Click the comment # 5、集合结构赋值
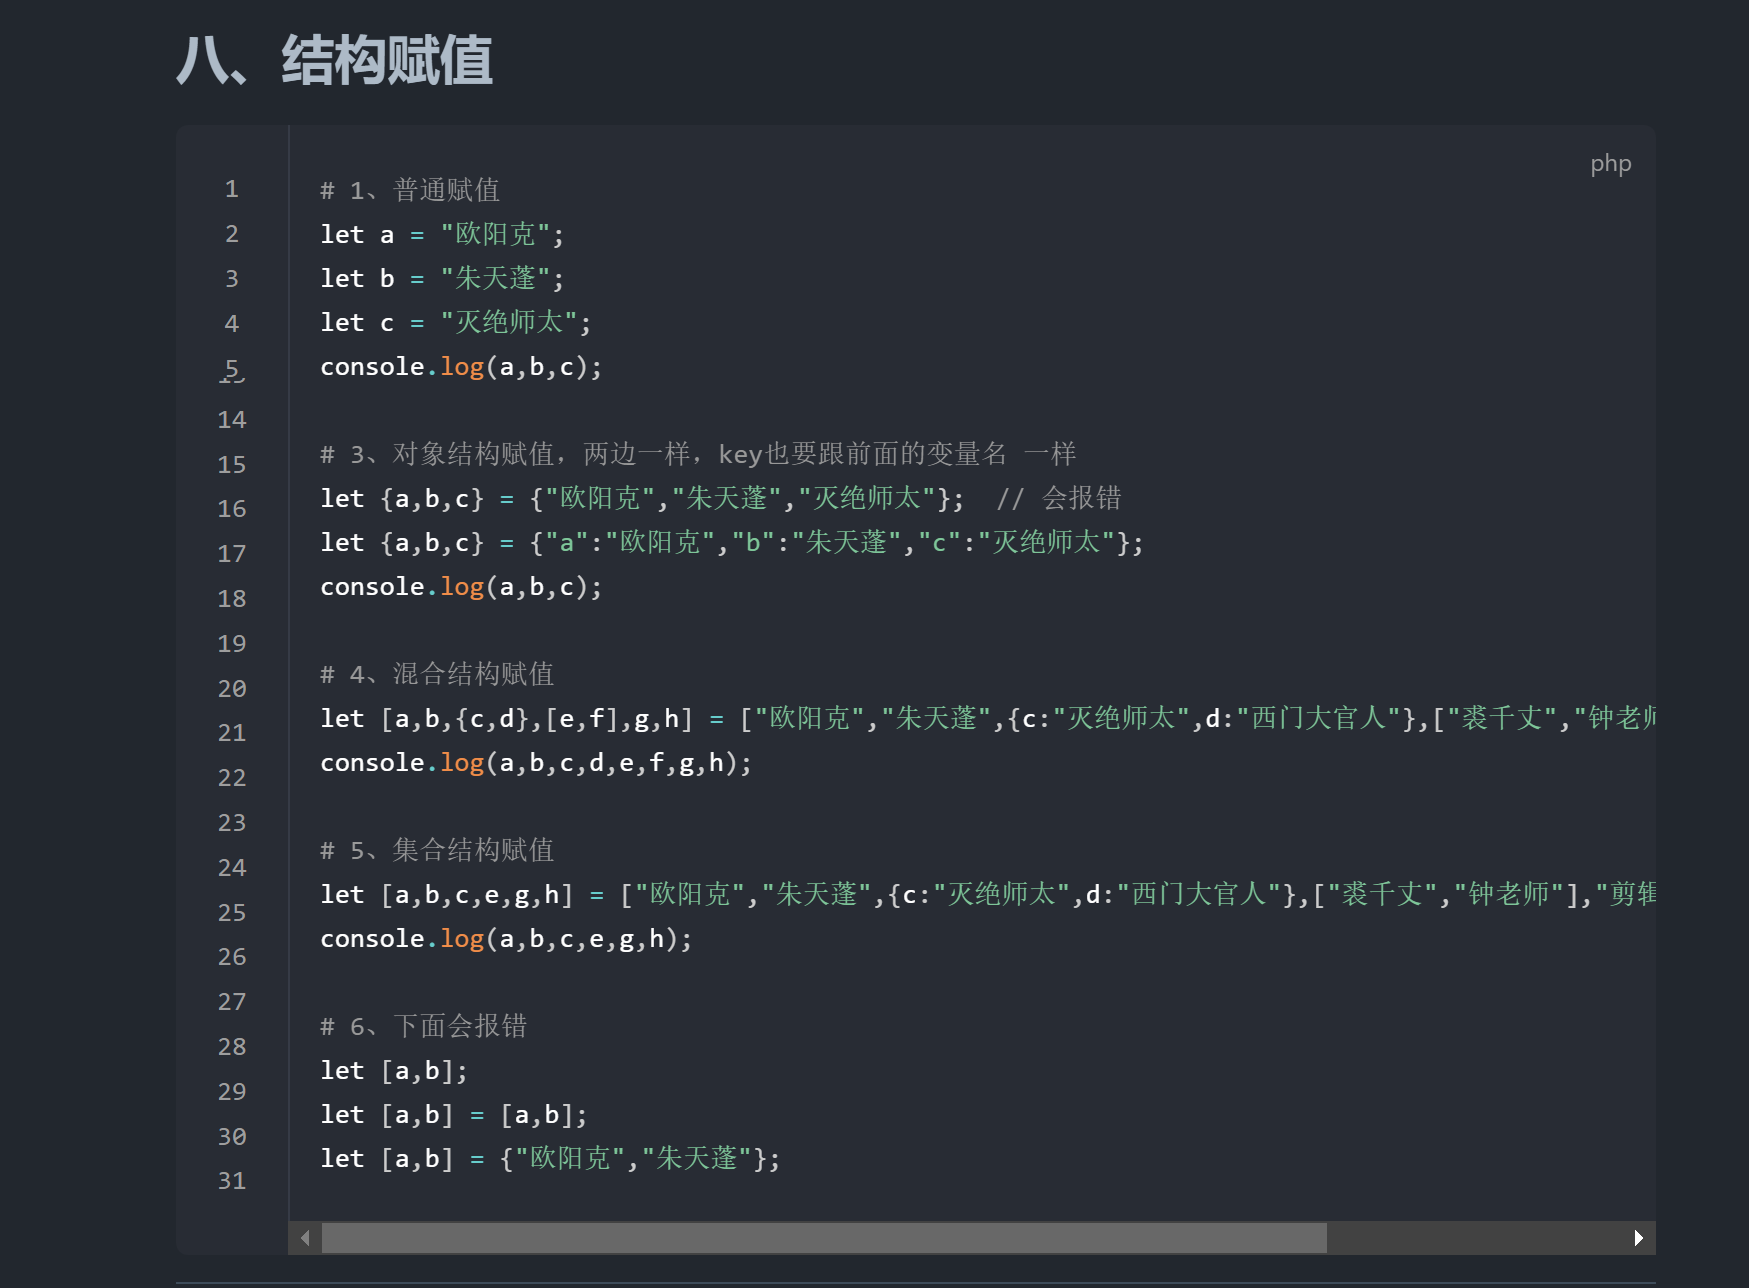 tap(437, 850)
